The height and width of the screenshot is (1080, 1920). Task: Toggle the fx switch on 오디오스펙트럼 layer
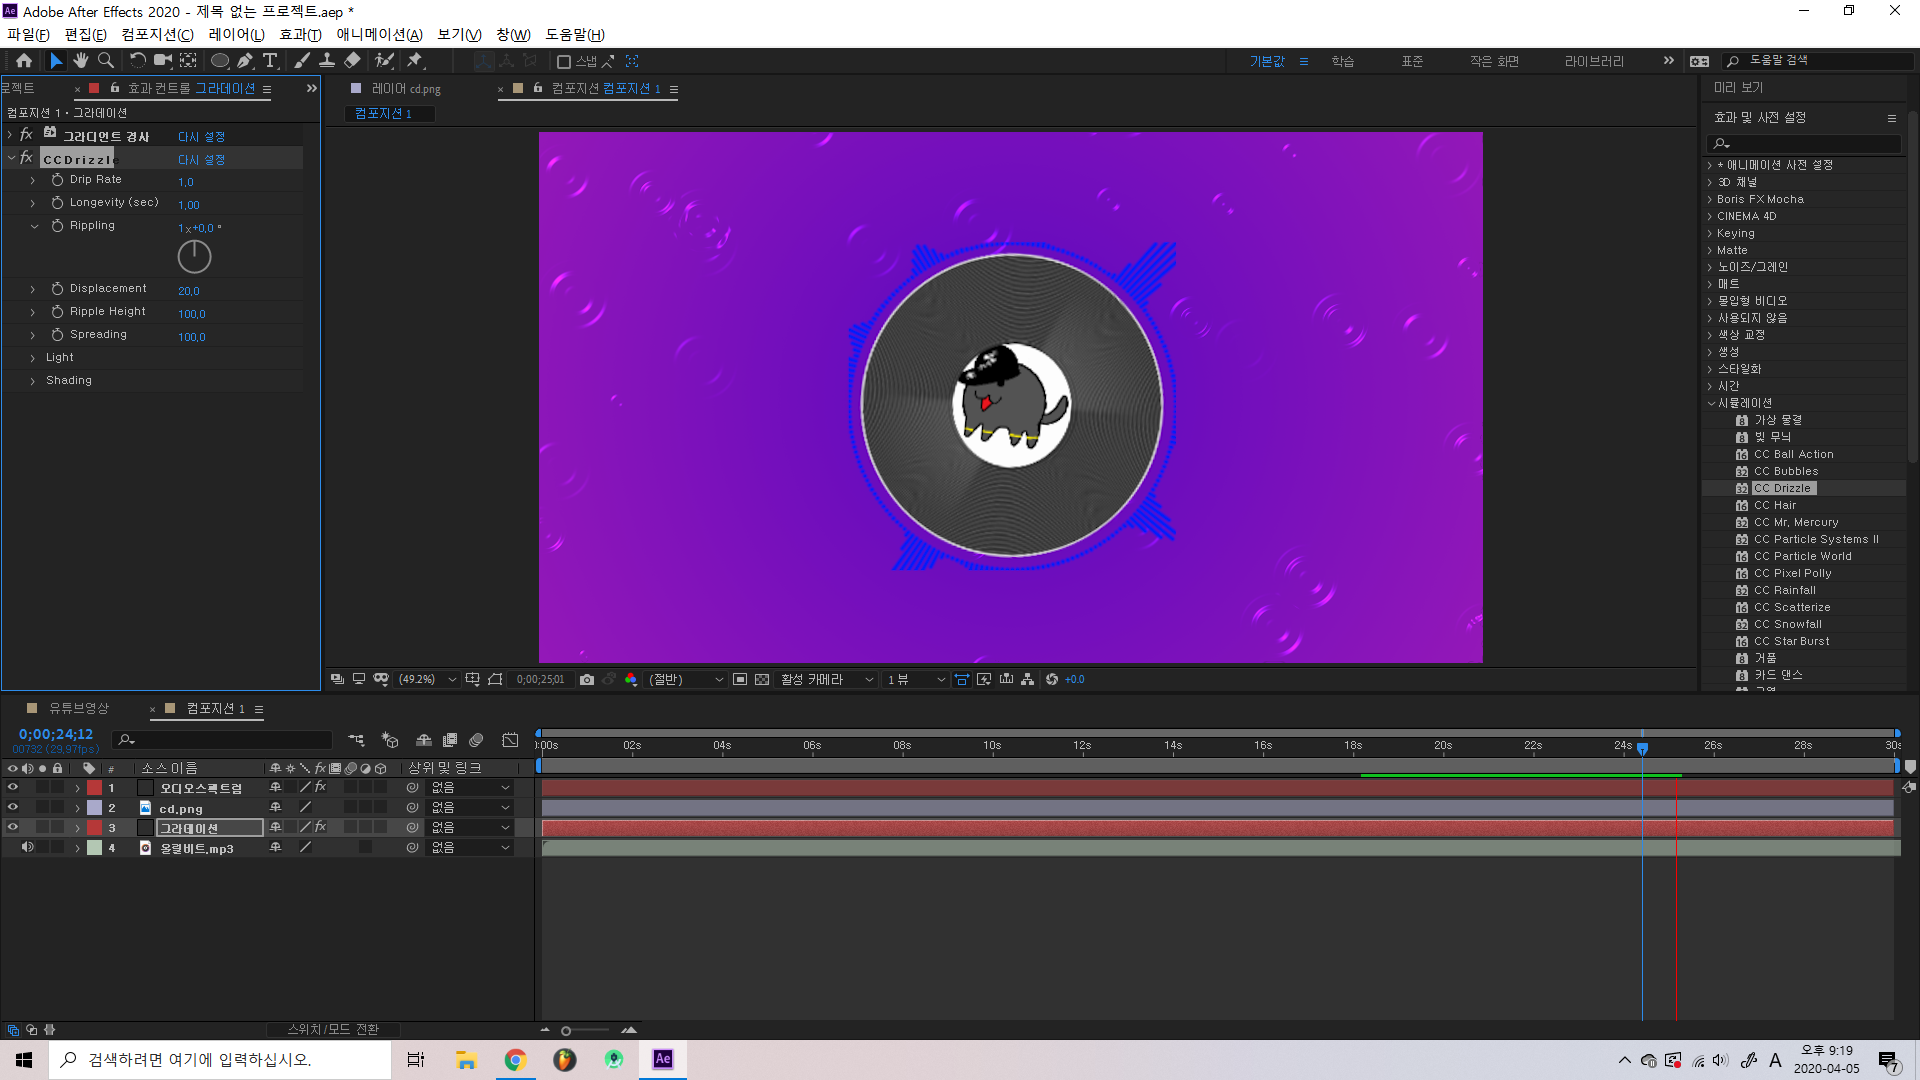(x=321, y=788)
